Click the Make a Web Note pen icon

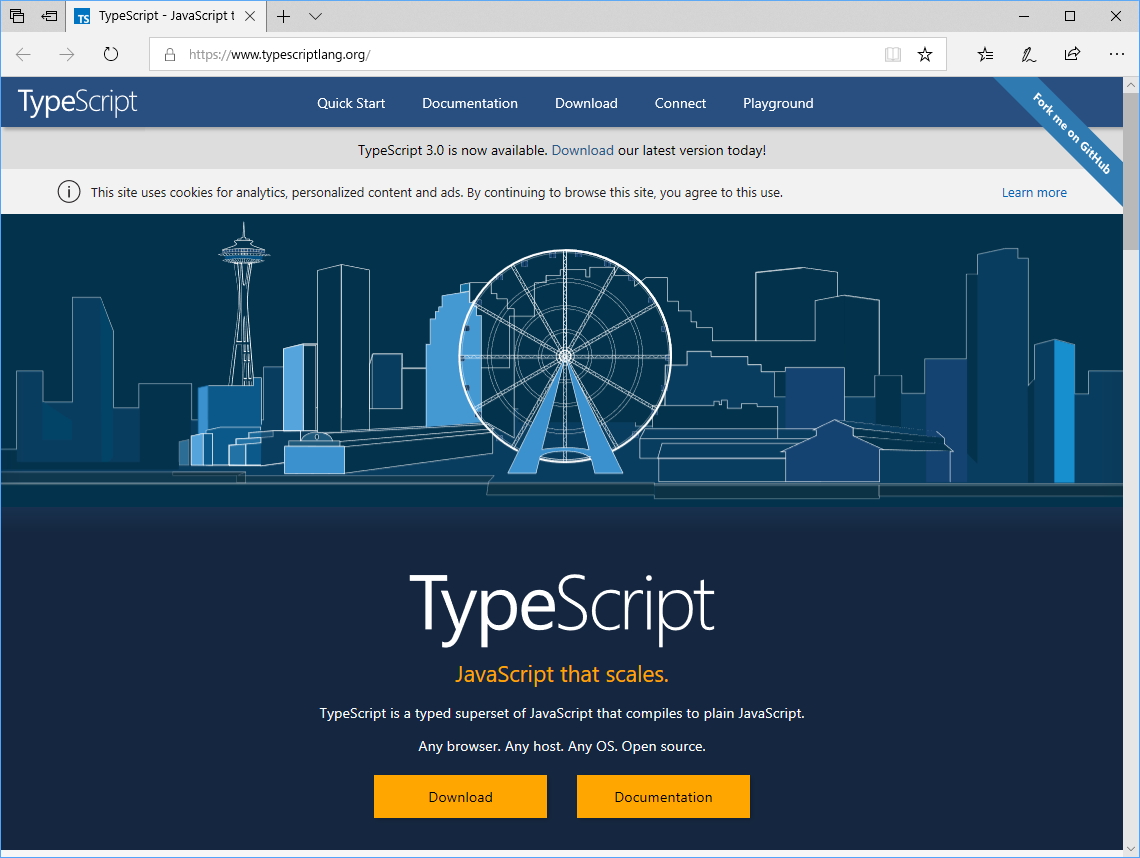1028,54
